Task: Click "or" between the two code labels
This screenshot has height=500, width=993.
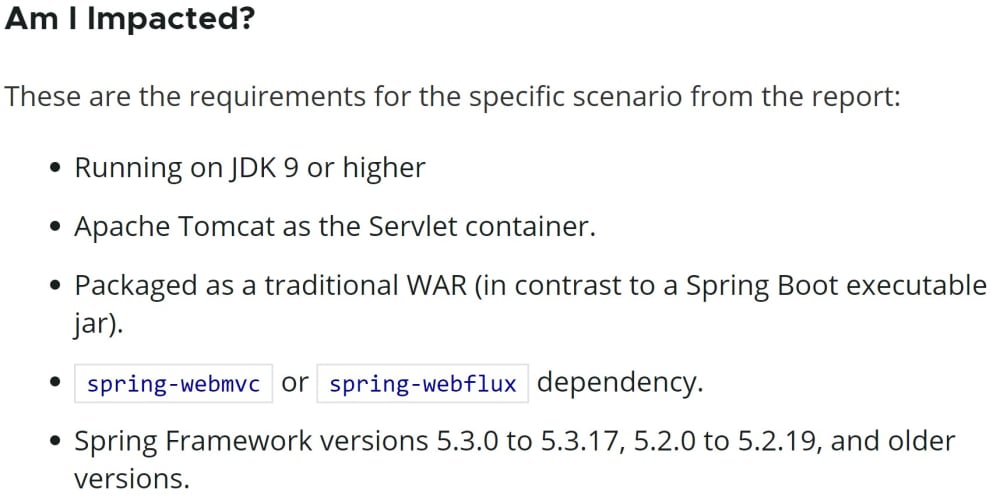Action: 294,384
